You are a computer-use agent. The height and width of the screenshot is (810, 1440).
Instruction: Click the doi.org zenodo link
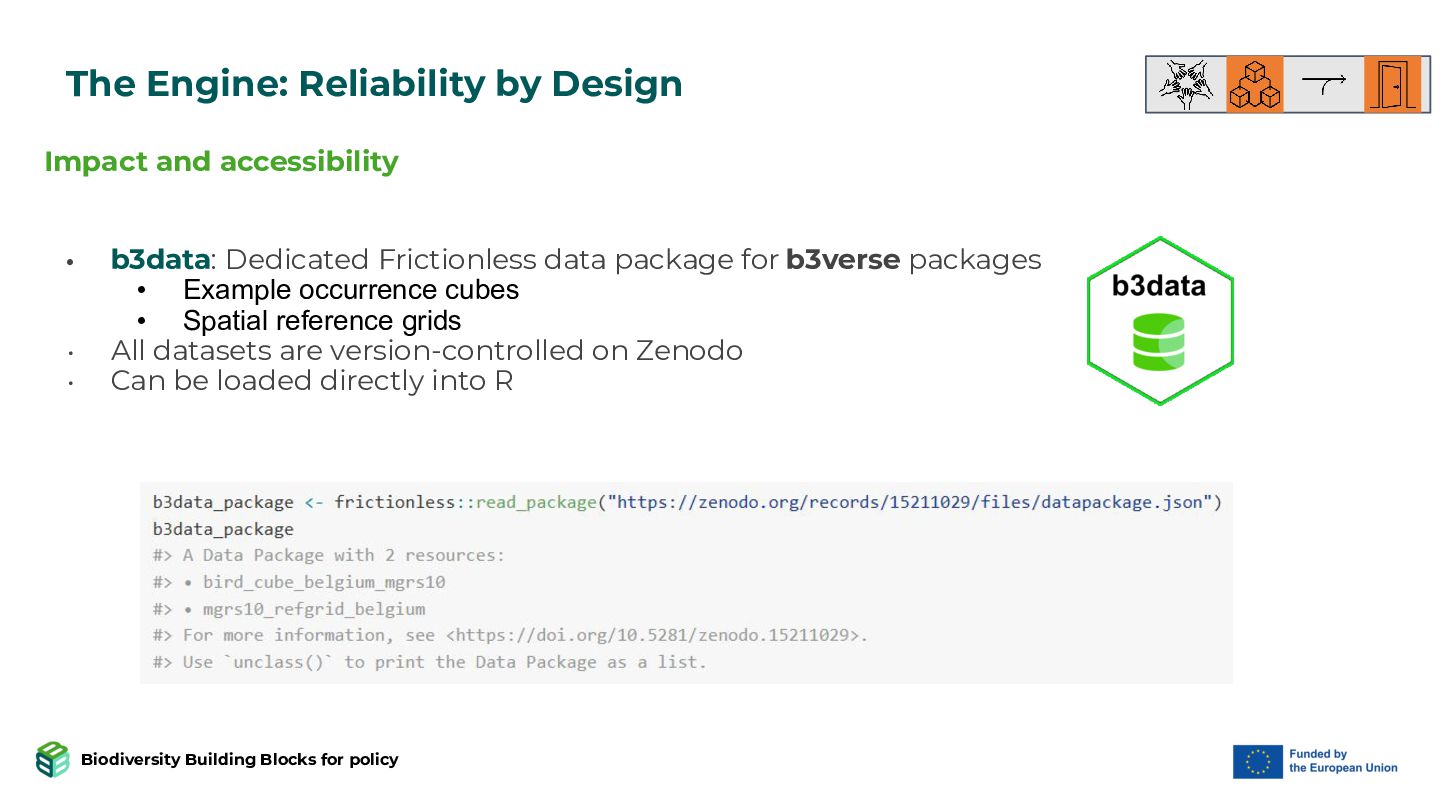[653, 635]
